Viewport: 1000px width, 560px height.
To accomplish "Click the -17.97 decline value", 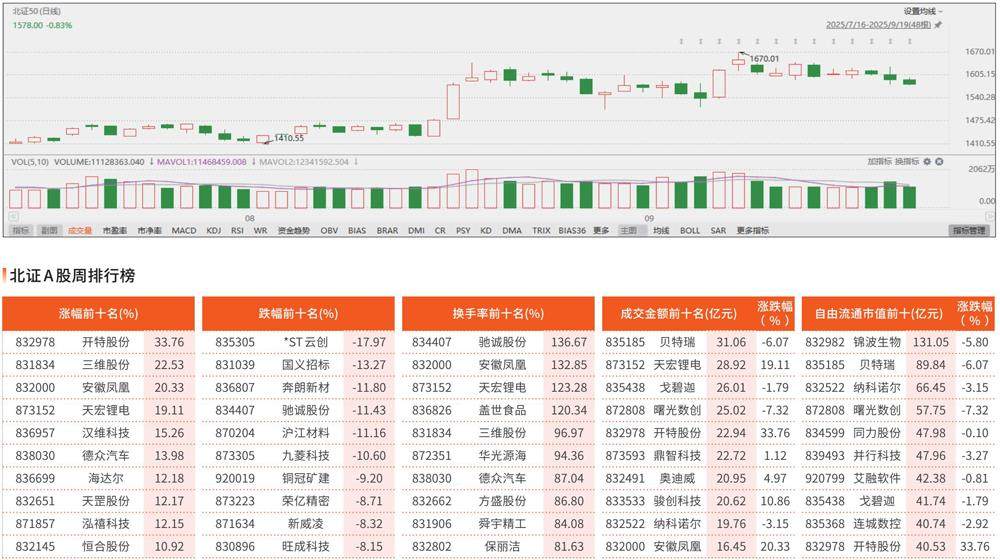I will pos(369,342).
